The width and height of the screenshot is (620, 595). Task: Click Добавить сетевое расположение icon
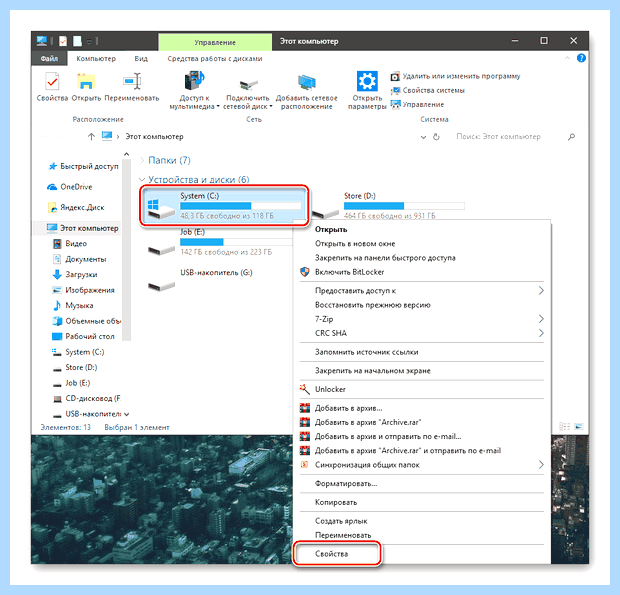[306, 91]
